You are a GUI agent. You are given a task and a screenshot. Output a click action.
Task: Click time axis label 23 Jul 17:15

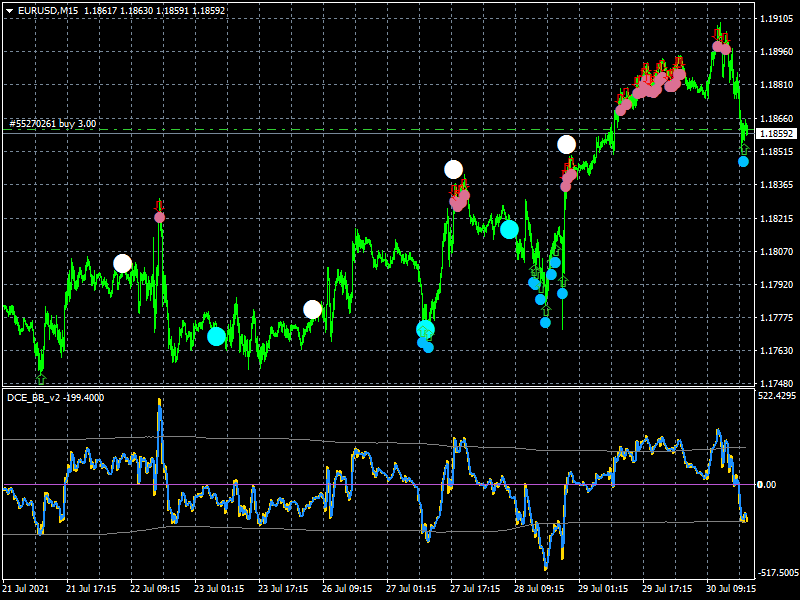pyautogui.click(x=283, y=588)
